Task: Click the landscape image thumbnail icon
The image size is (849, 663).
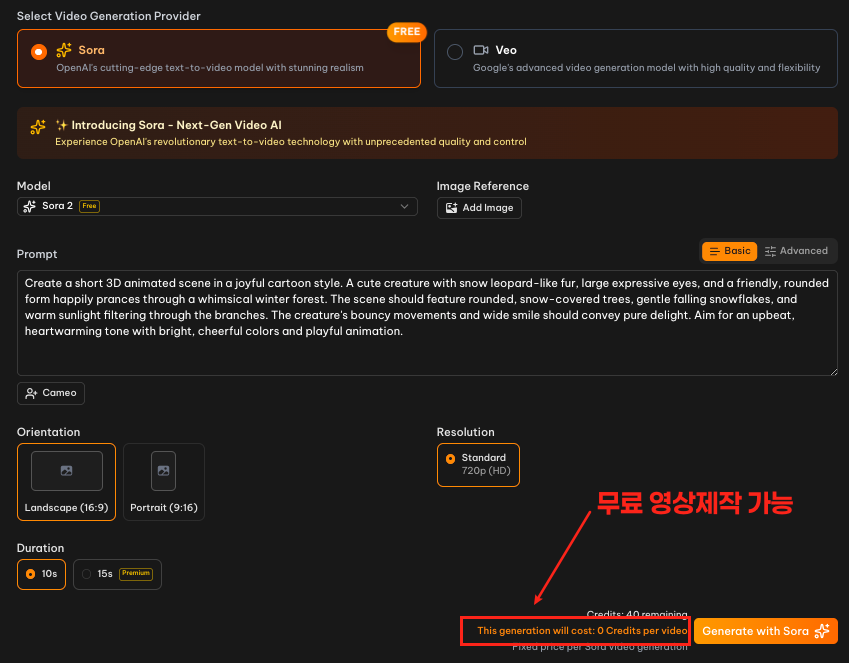Action: coord(67,471)
